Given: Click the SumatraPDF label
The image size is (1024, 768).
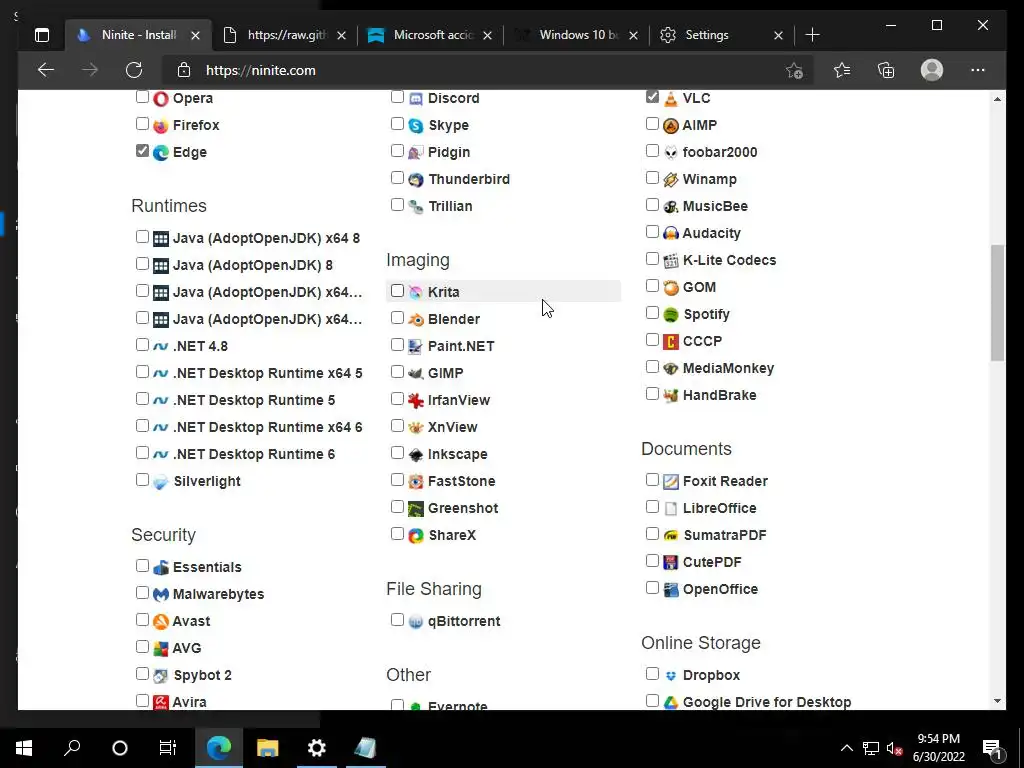Looking at the screenshot, I should (724, 536).
